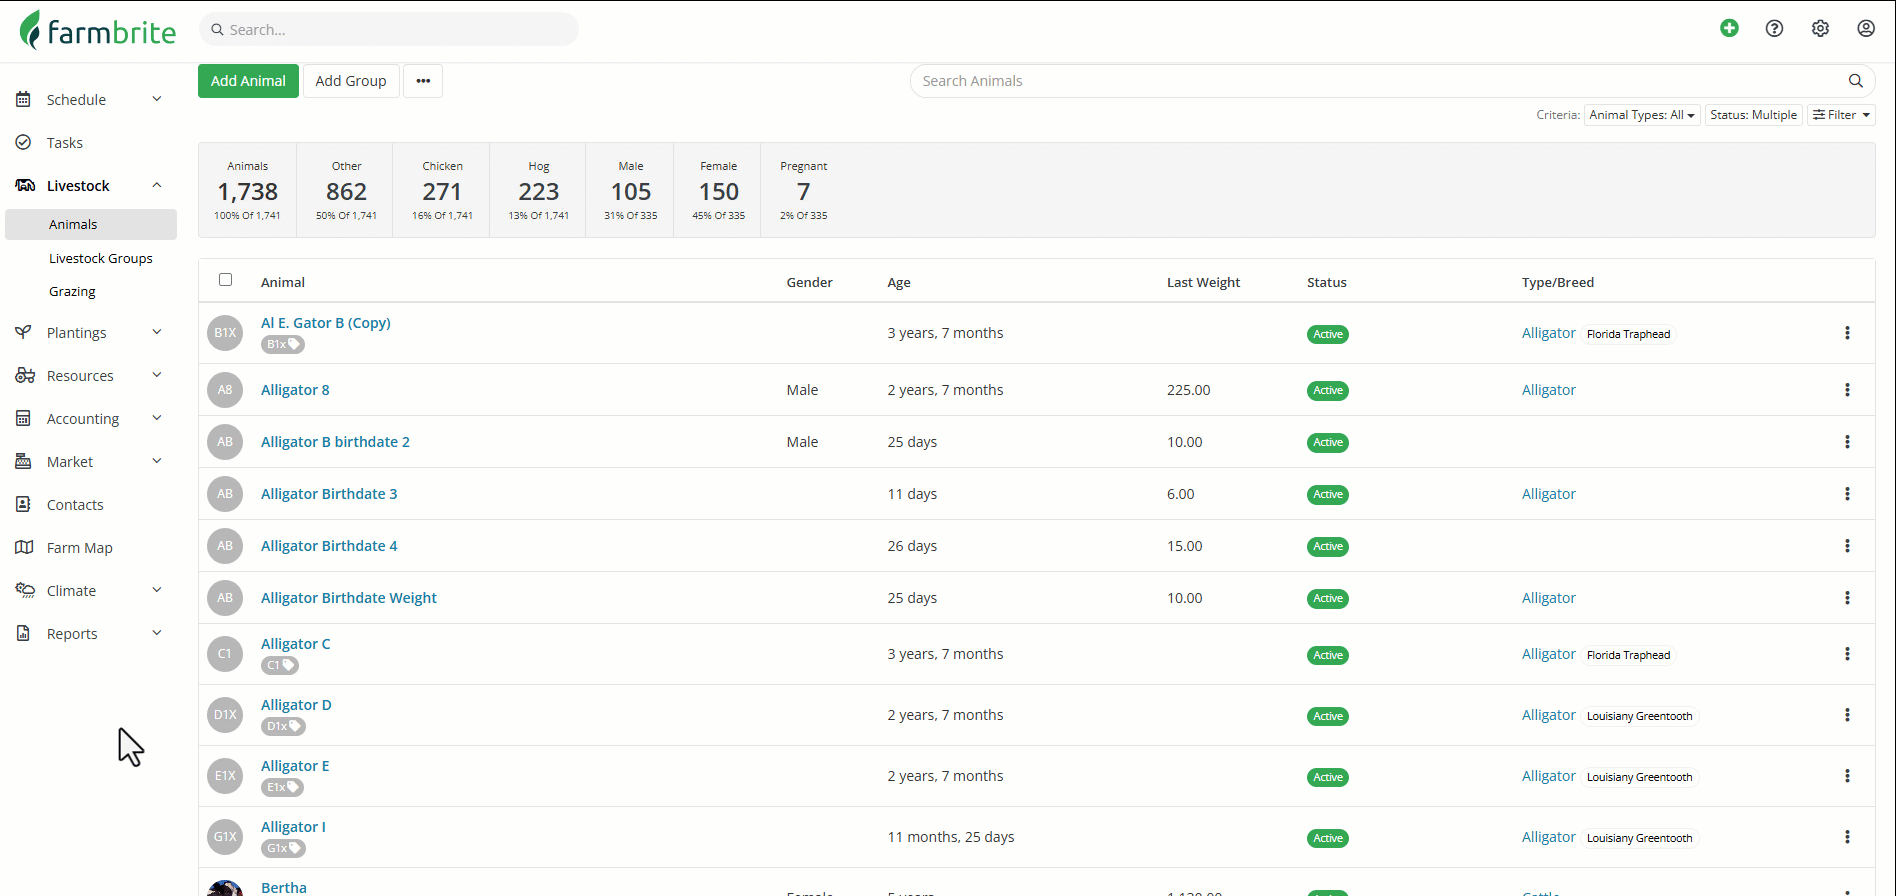
Task: Focus the Search Animals field
Action: [x=1393, y=81]
